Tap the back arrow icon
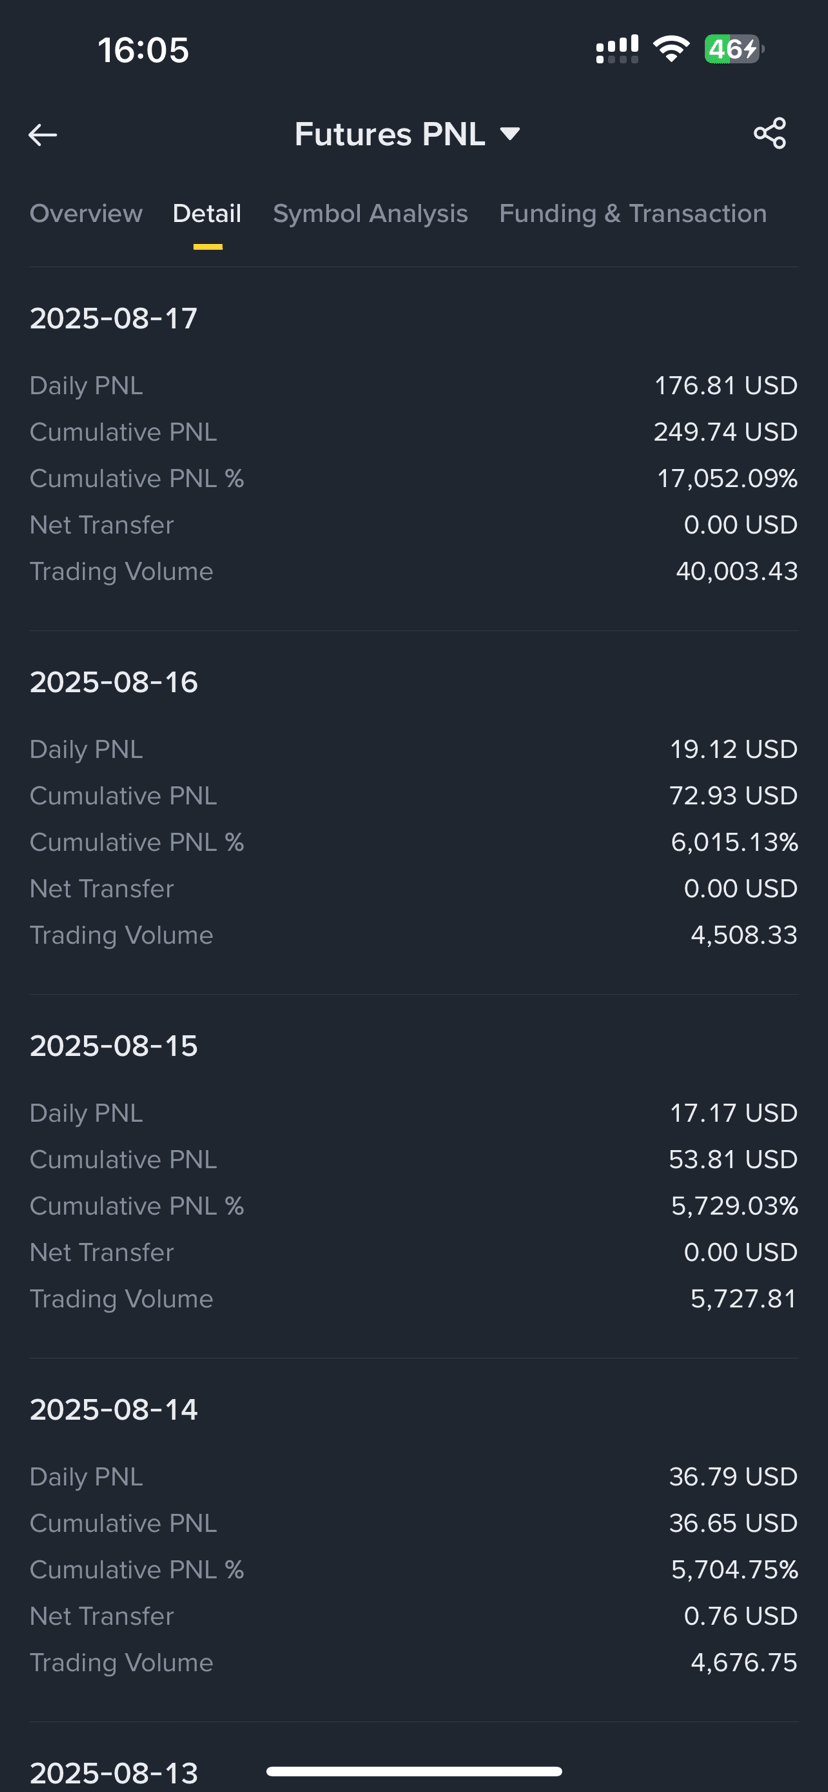This screenshot has width=828, height=1792. coord(42,134)
